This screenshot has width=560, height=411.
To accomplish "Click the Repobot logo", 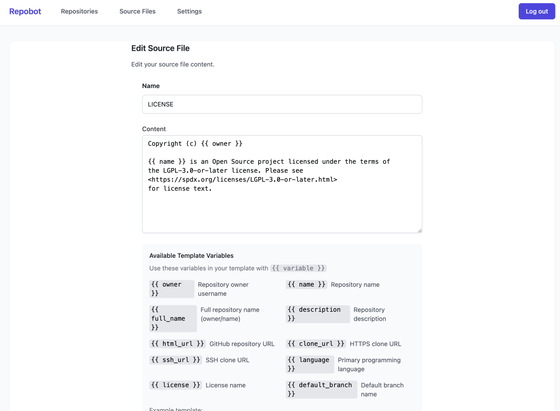I will (25, 11).
